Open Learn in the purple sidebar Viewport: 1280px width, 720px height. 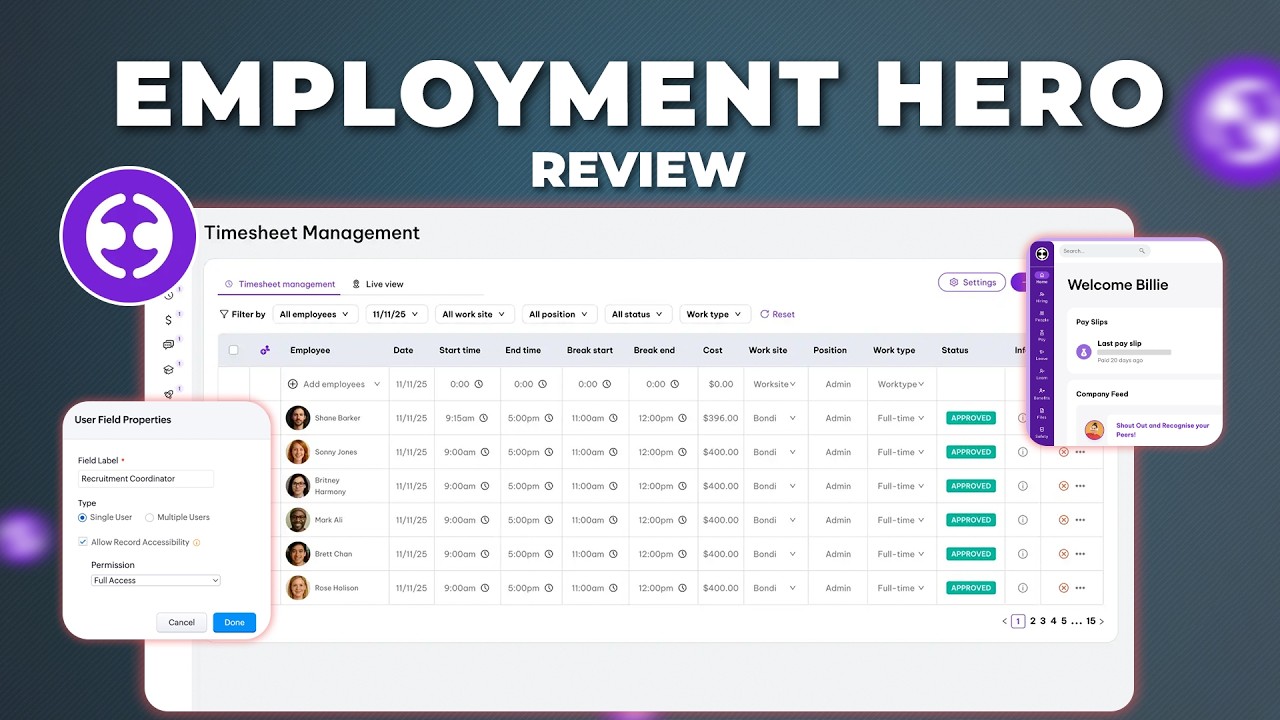(1042, 374)
